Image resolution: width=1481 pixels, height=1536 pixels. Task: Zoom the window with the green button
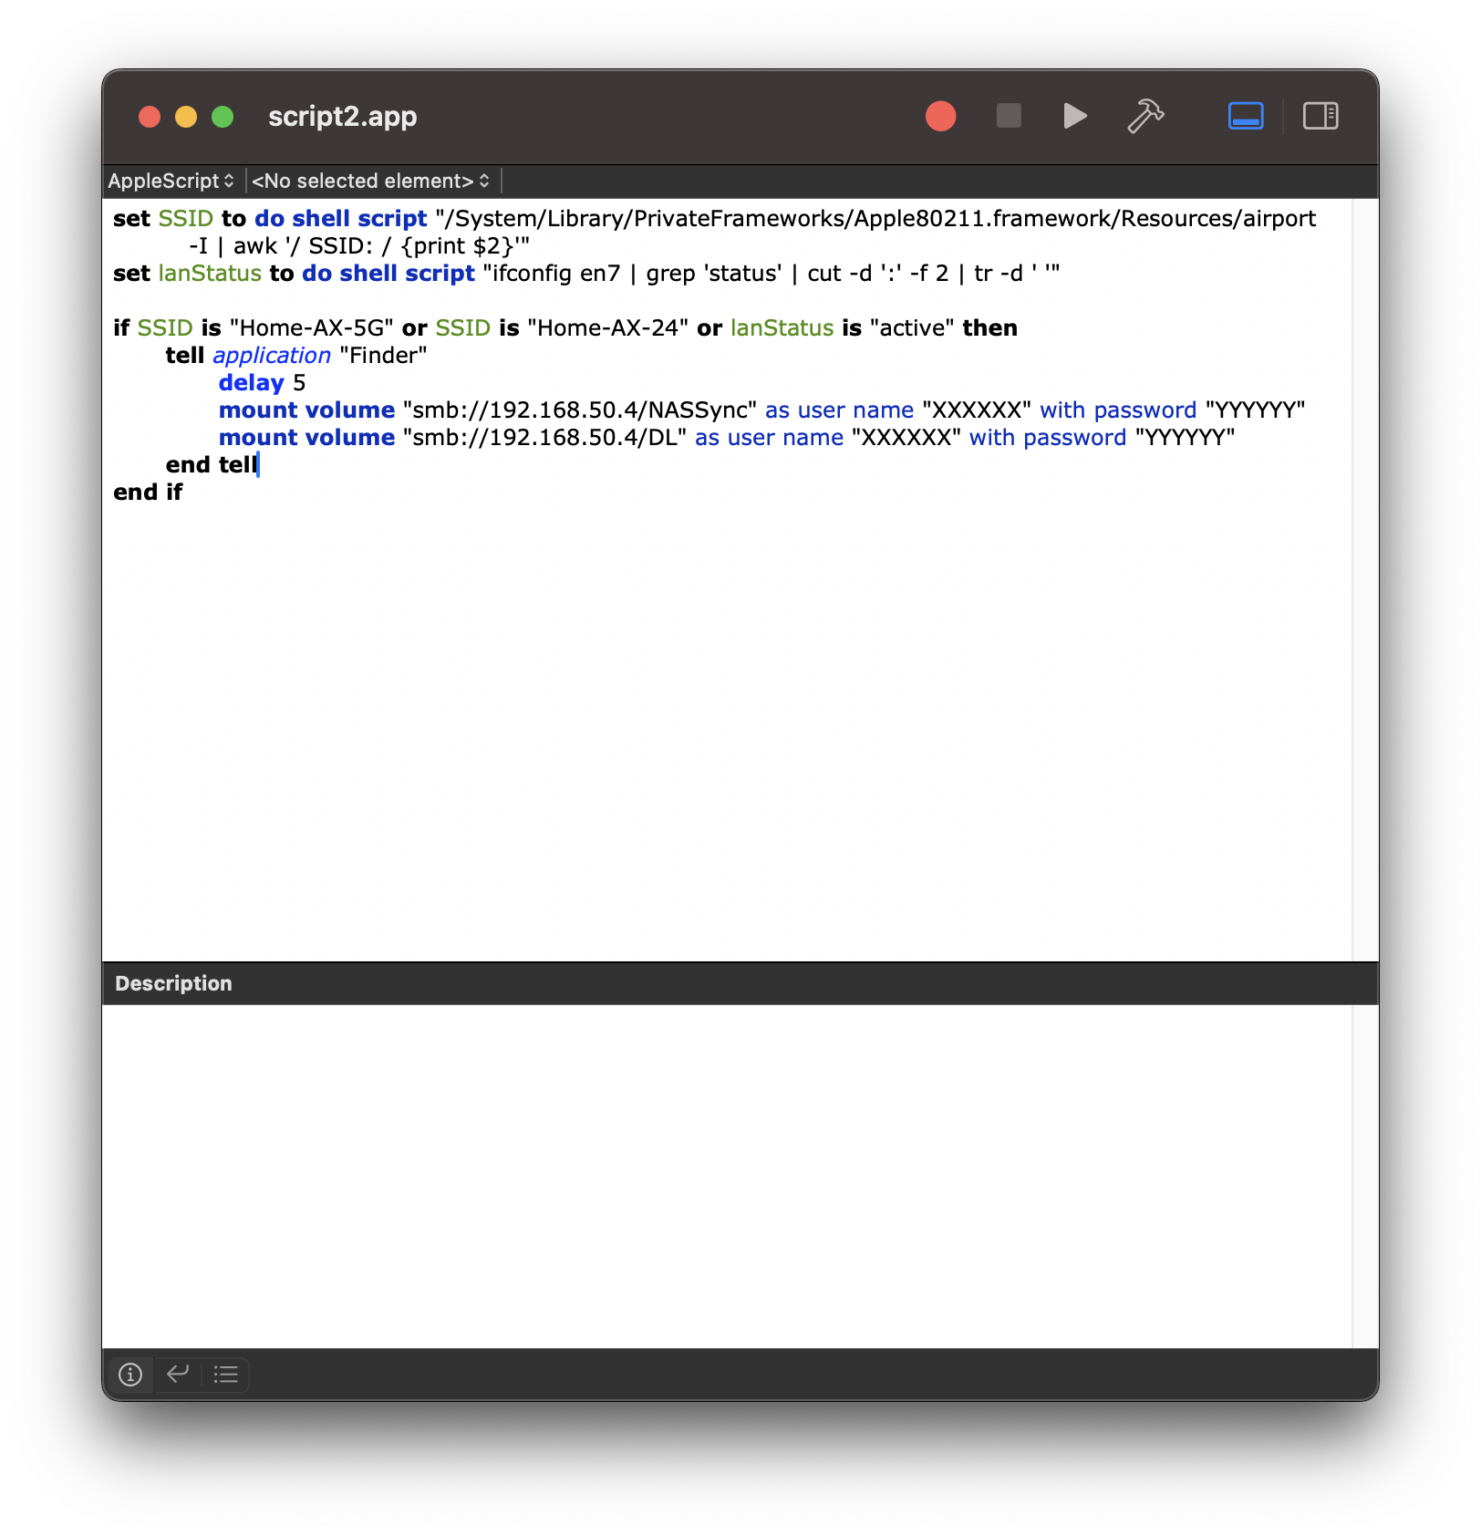pyautogui.click(x=223, y=117)
